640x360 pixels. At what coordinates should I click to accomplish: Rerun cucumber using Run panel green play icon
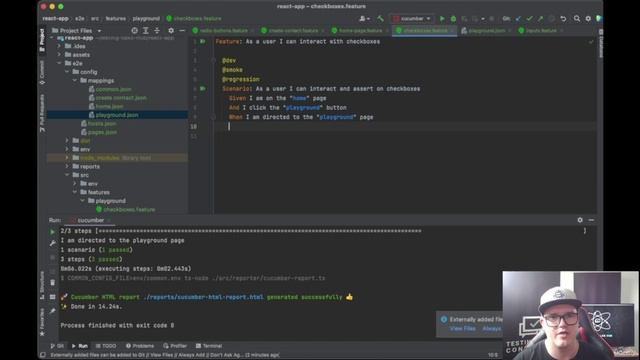click(x=52, y=231)
